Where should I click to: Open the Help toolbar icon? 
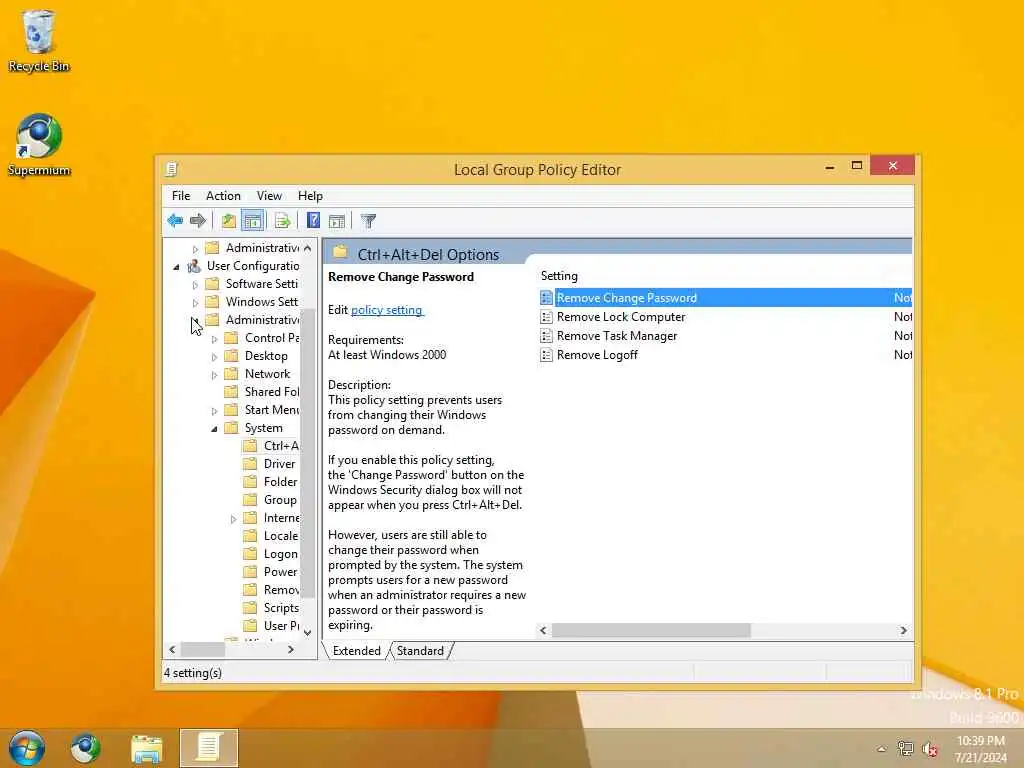point(313,221)
